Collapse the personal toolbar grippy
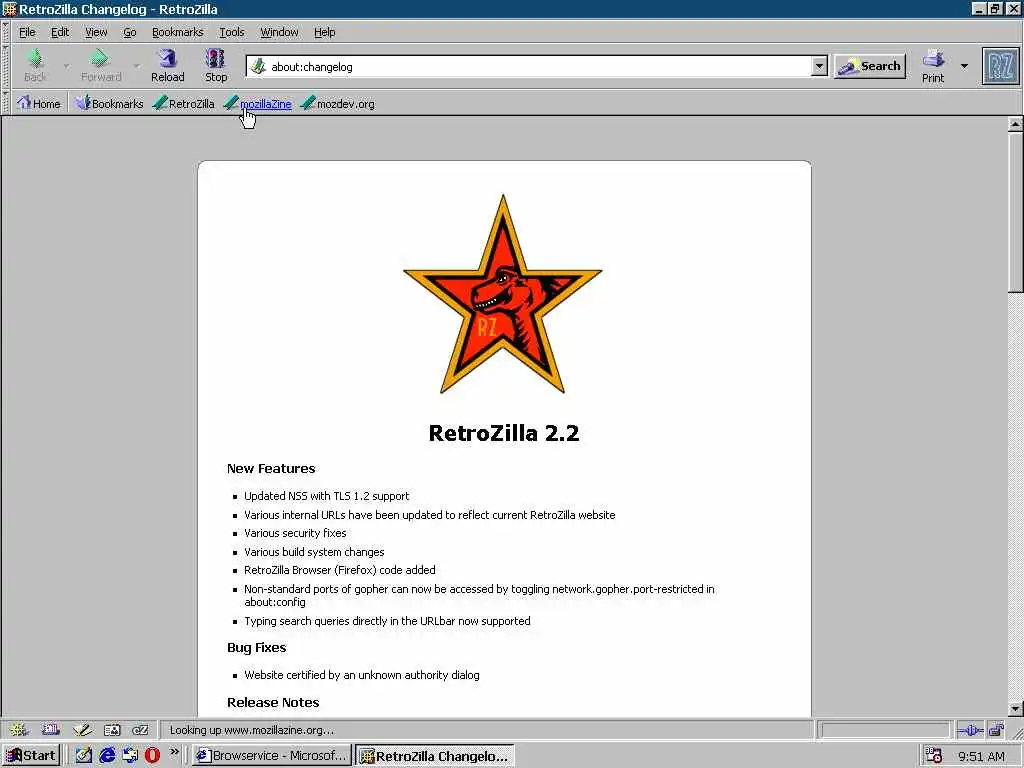This screenshot has height=768, width=1024. coord(6,103)
